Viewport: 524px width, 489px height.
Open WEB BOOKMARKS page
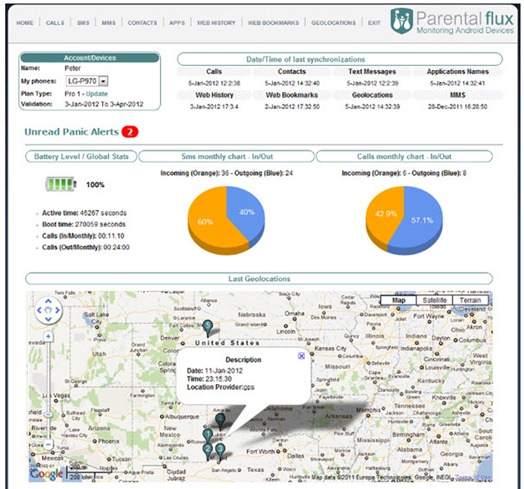273,23
